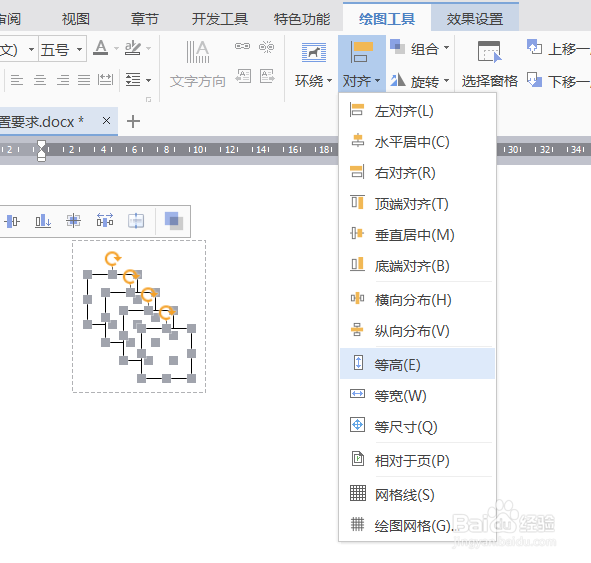Open 绘图网格(G) drawing grid settings
Screen dimensions: 591x563
(417, 525)
